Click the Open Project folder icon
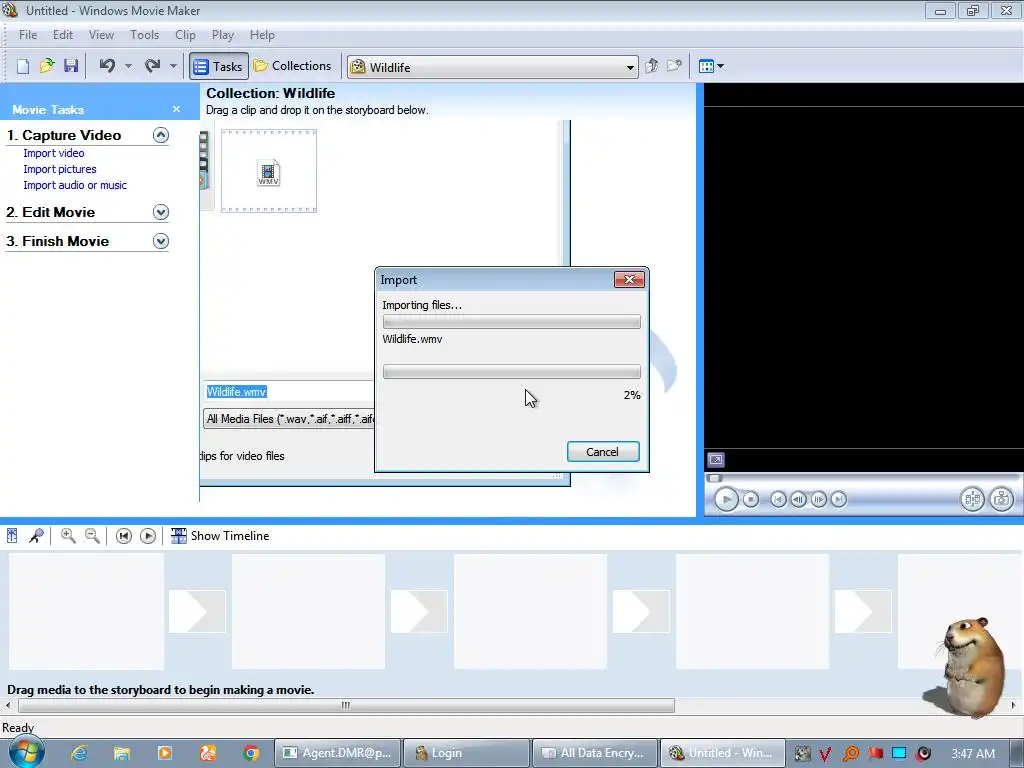Viewport: 1024px width, 768px height. tap(47, 66)
